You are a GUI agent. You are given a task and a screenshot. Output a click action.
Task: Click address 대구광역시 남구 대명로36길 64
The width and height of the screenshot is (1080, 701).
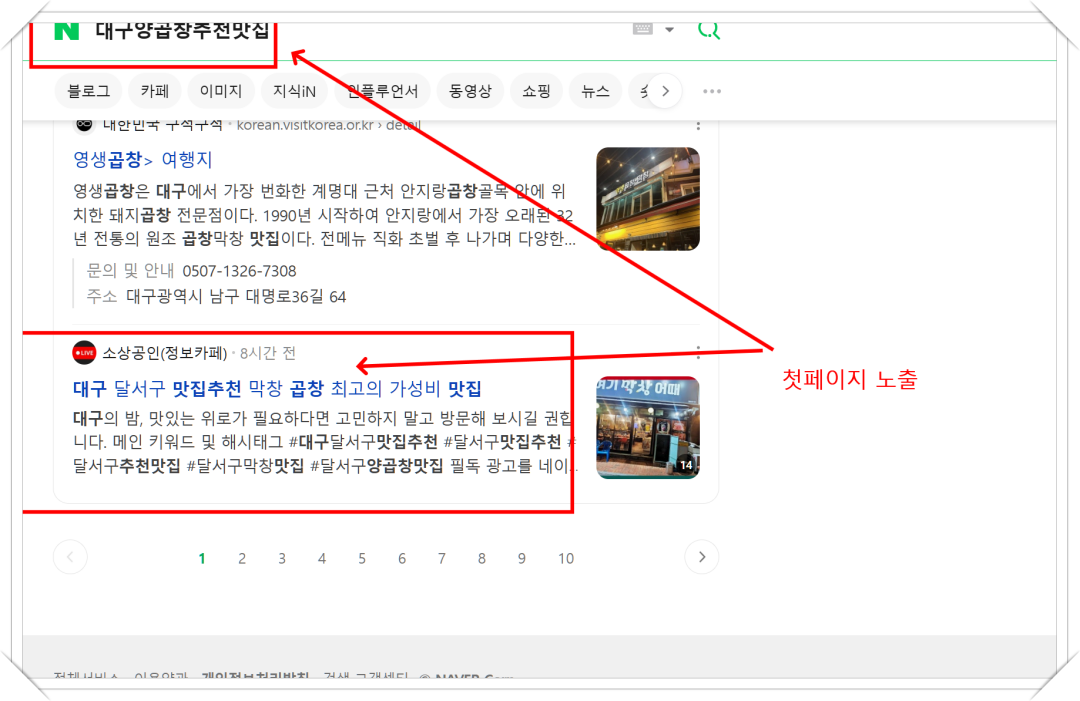[236, 297]
